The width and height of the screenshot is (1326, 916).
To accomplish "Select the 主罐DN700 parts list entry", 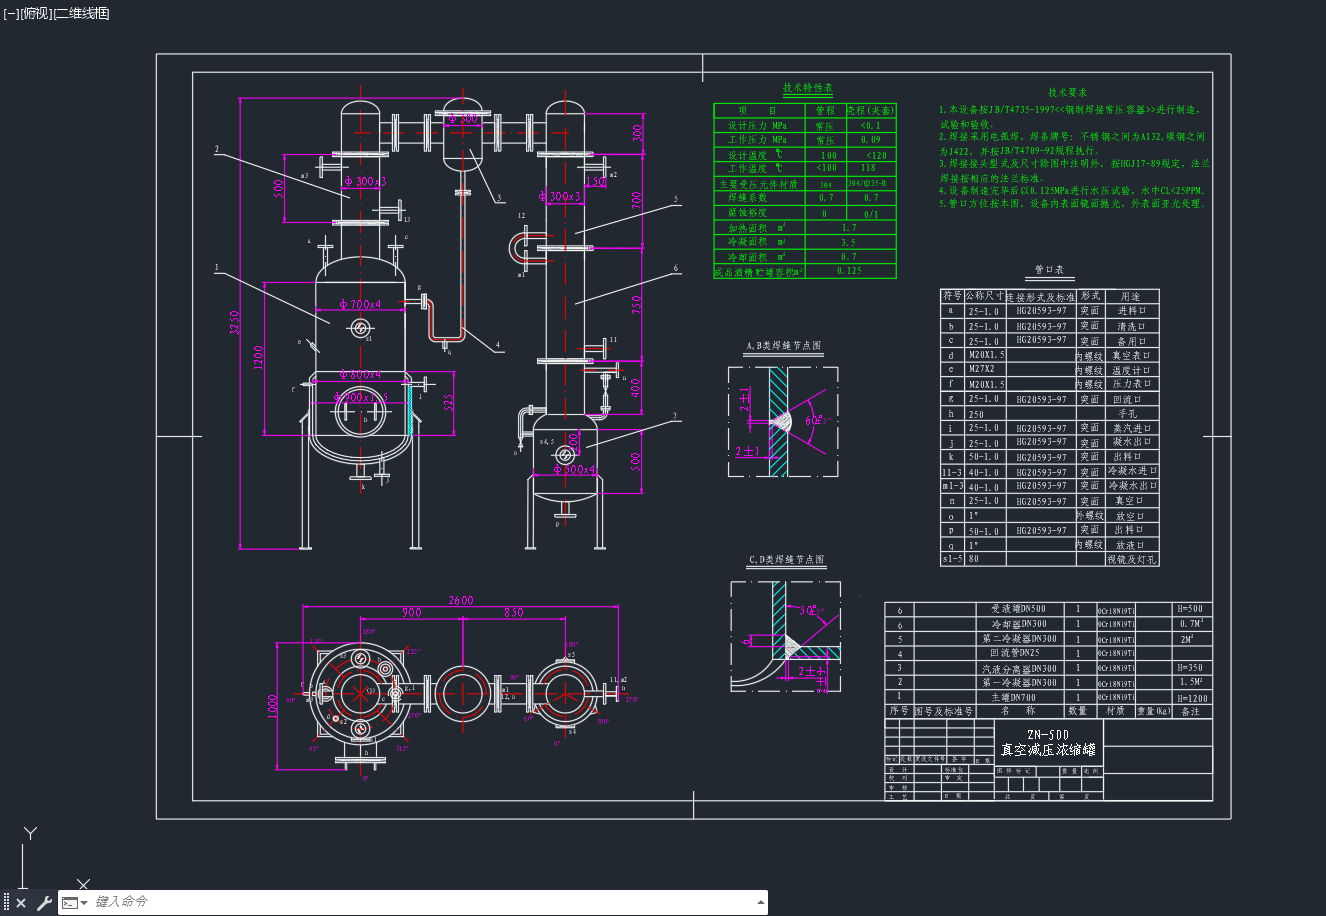I will pos(1013,697).
